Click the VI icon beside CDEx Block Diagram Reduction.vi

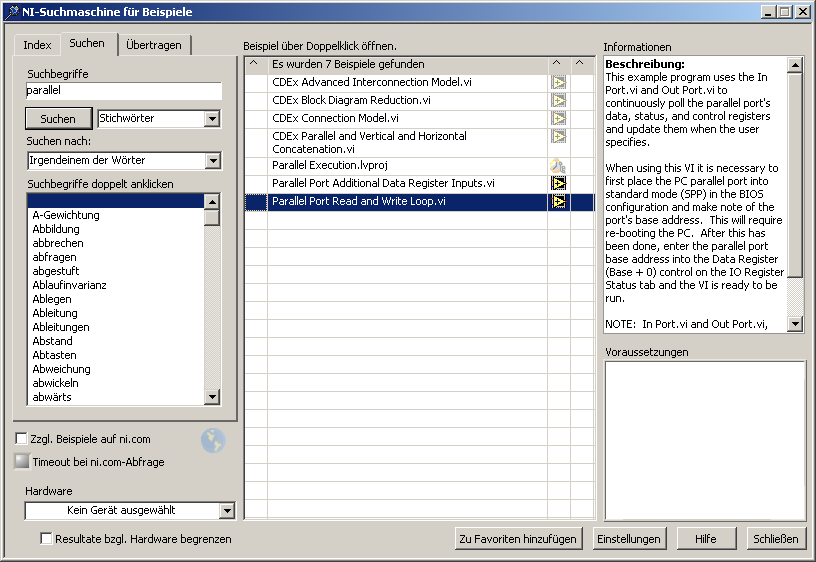point(558,100)
